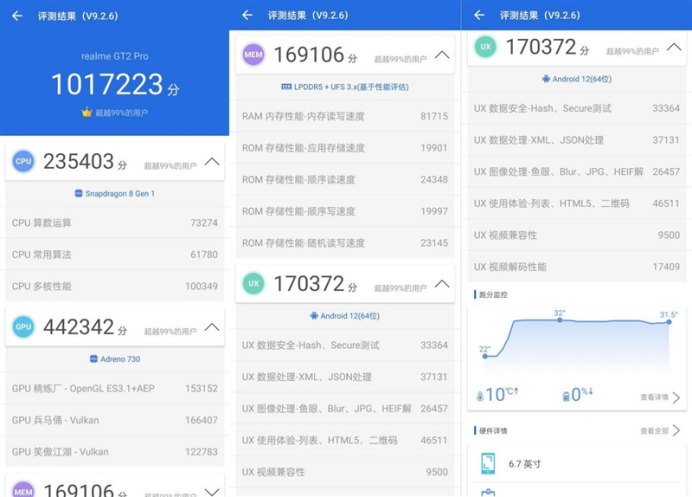Click the thermometer temperature icon
Viewport: 692px width, 497px height.
[x=480, y=396]
